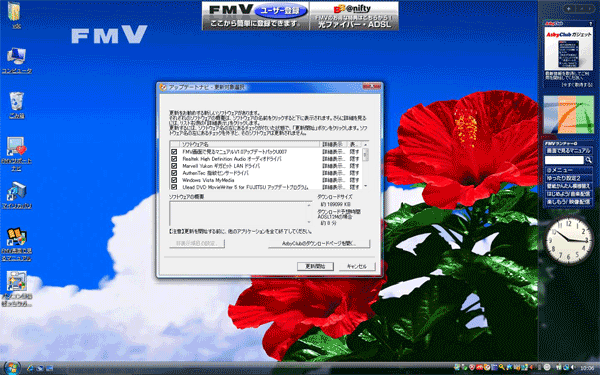Image resolution: width=600 pixels, height=375 pixels.
Task: Click the キャンセル button
Action: (x=357, y=266)
